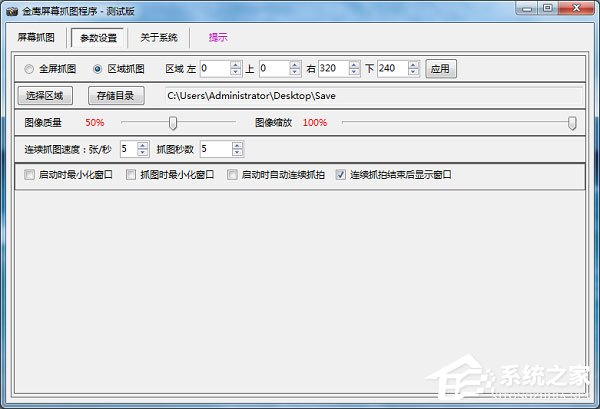600x409 pixels.
Task: Click the camera app icon in title bar
Action: 12,11
